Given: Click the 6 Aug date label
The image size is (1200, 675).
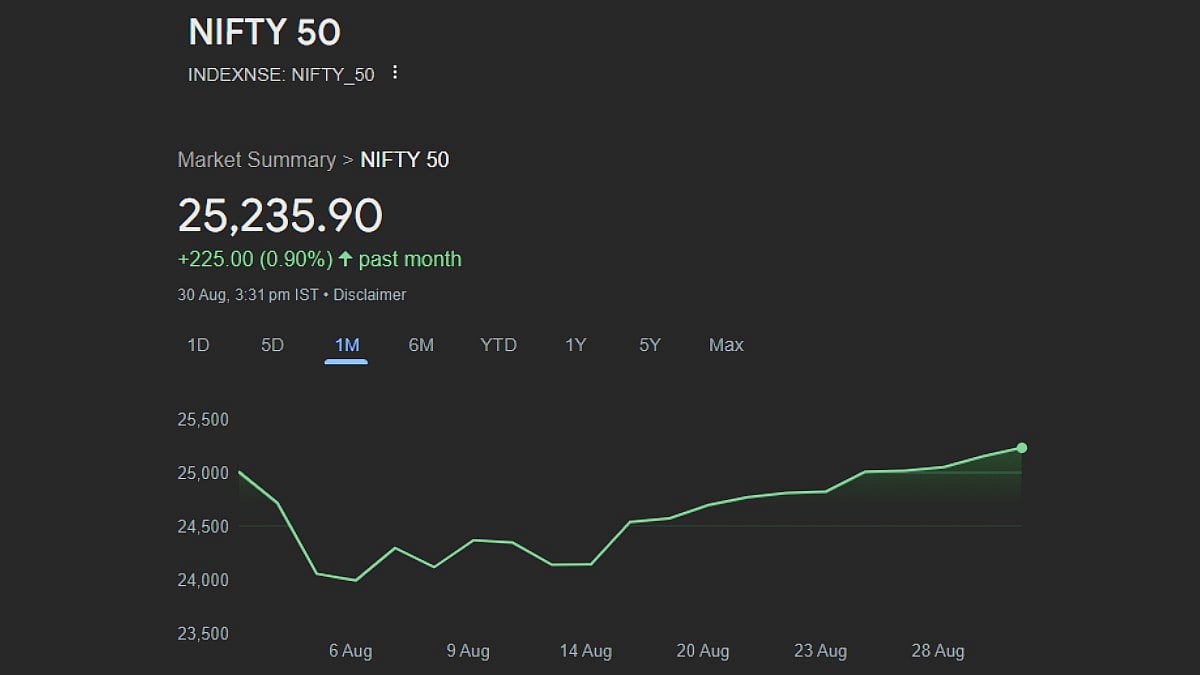Looking at the screenshot, I should [350, 651].
